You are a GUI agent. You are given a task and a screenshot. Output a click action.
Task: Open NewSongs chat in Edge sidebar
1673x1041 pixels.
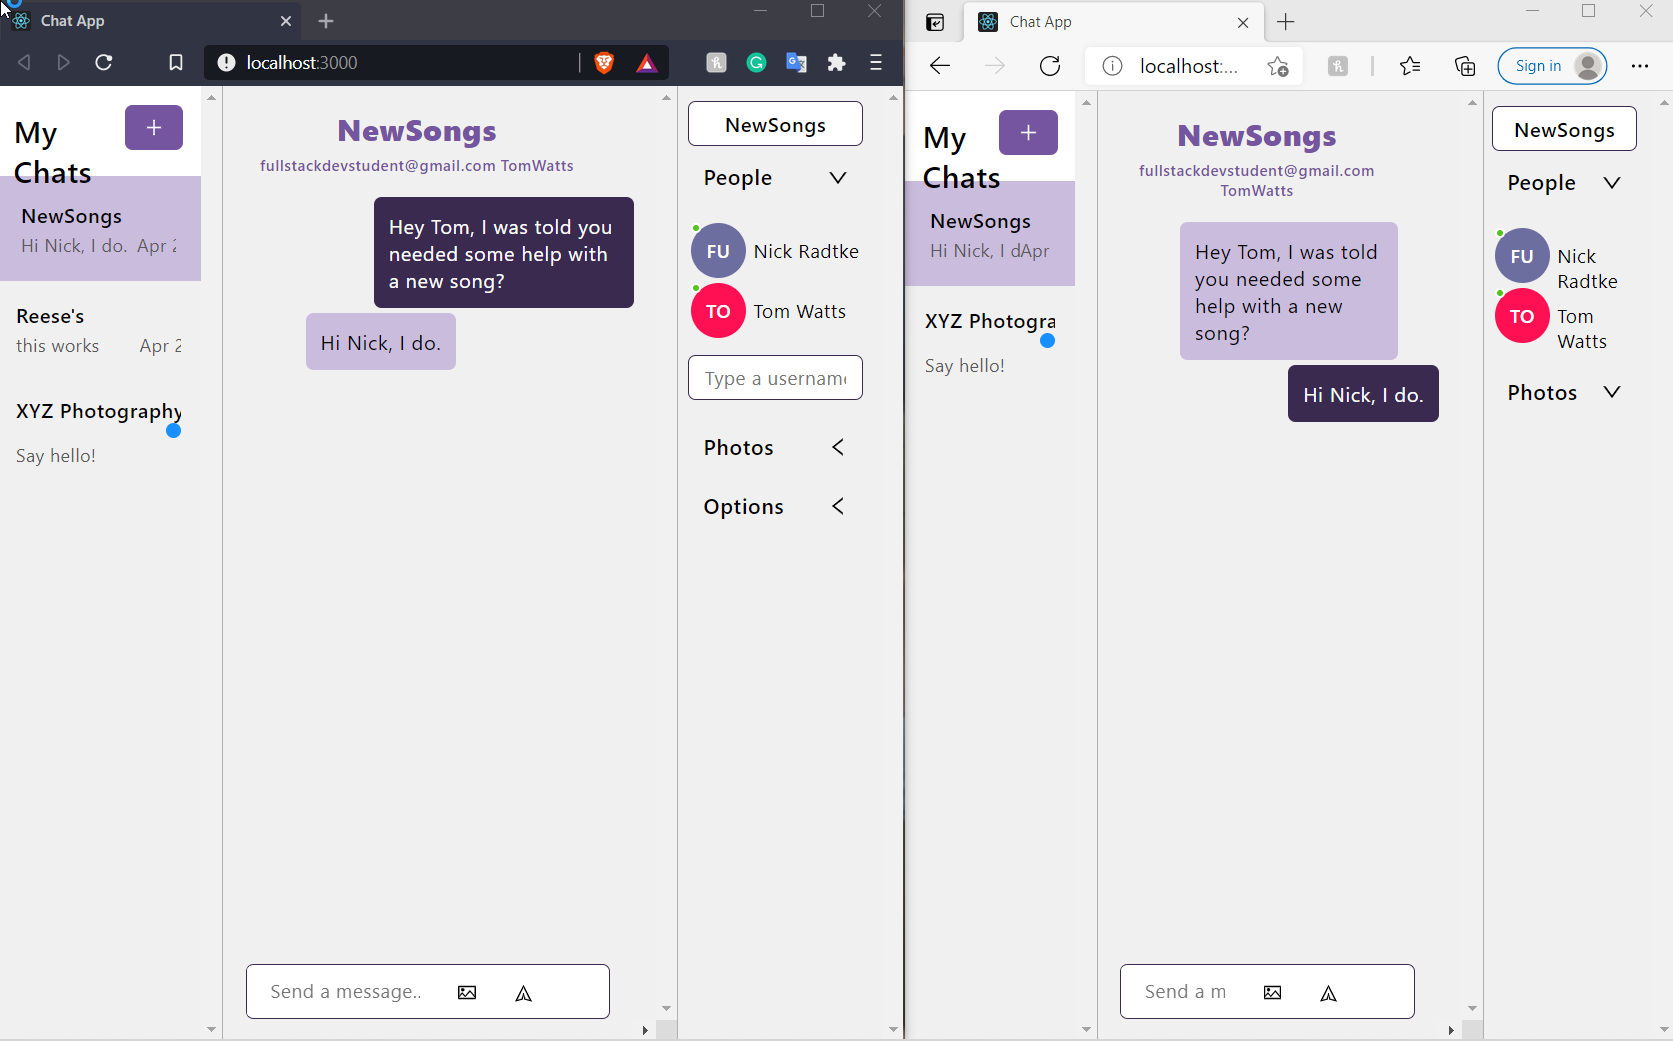(x=990, y=234)
